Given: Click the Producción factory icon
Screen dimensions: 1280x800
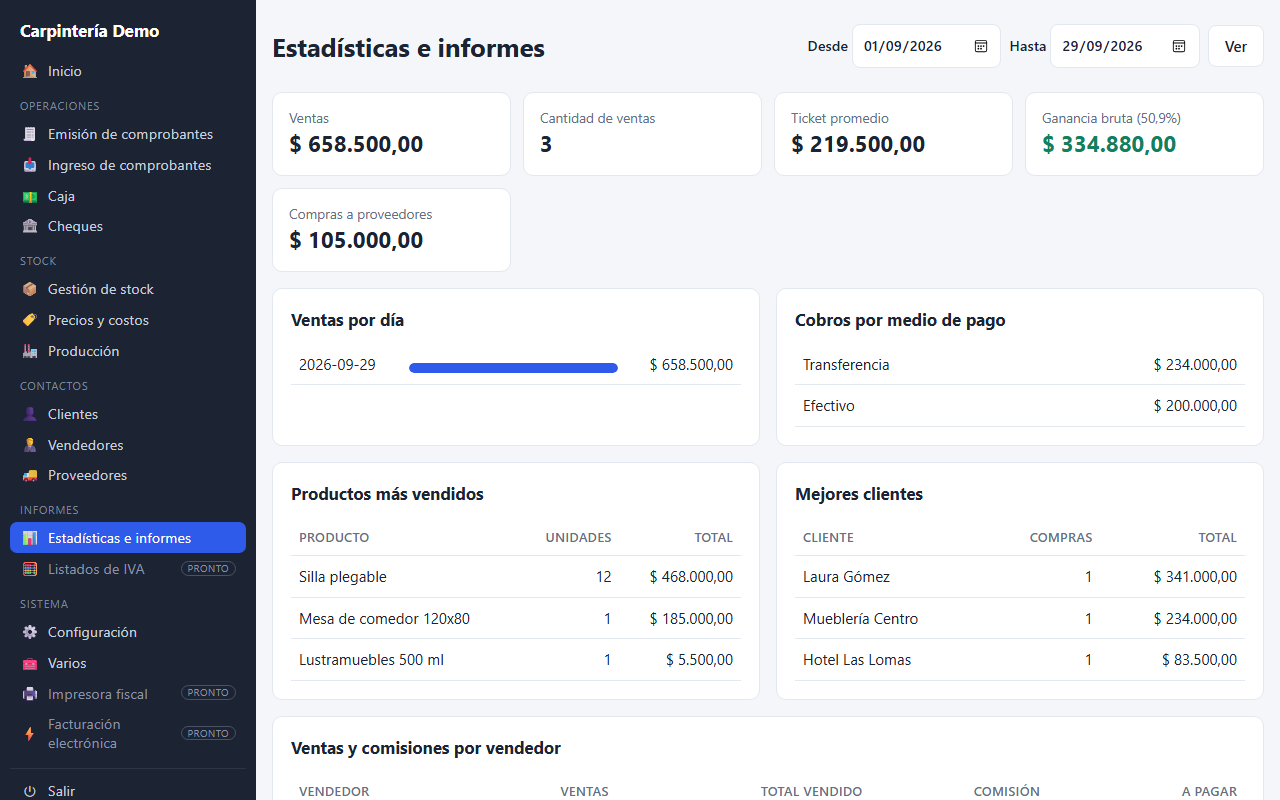Looking at the screenshot, I should point(30,351).
